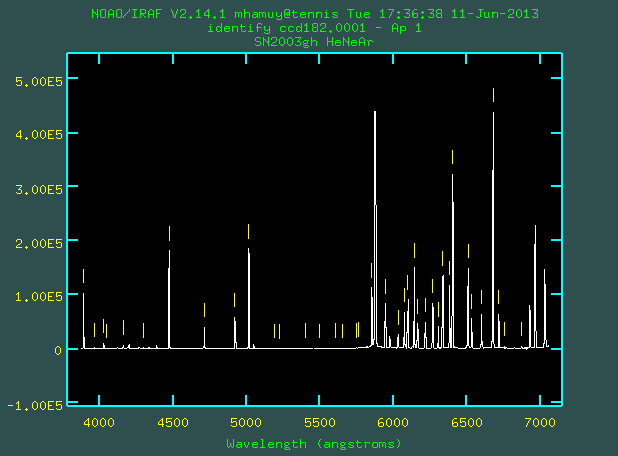618x456 pixels.
Task: Click the 'Wavelength (angstroms)' axis label
Action: (314, 444)
